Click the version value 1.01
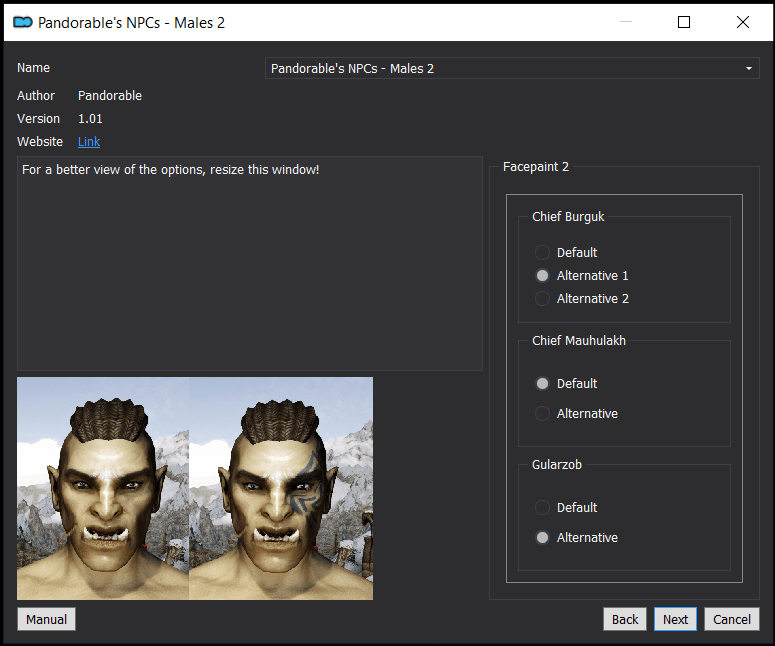The image size is (775, 646). point(90,119)
